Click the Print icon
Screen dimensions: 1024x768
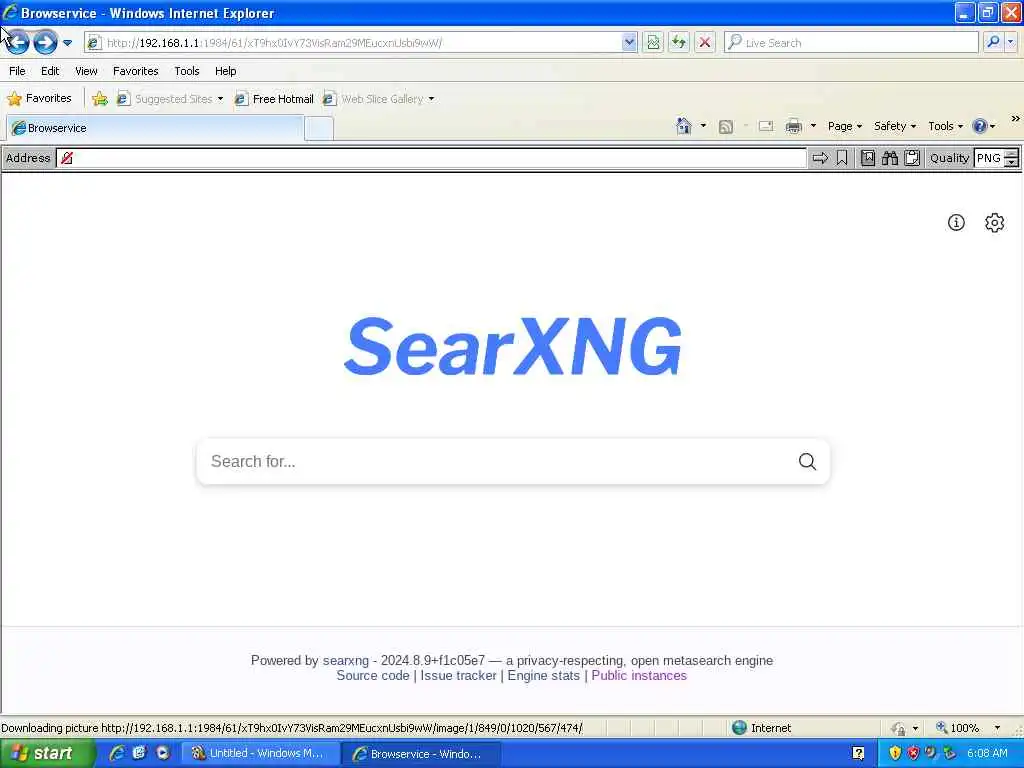[x=793, y=126]
